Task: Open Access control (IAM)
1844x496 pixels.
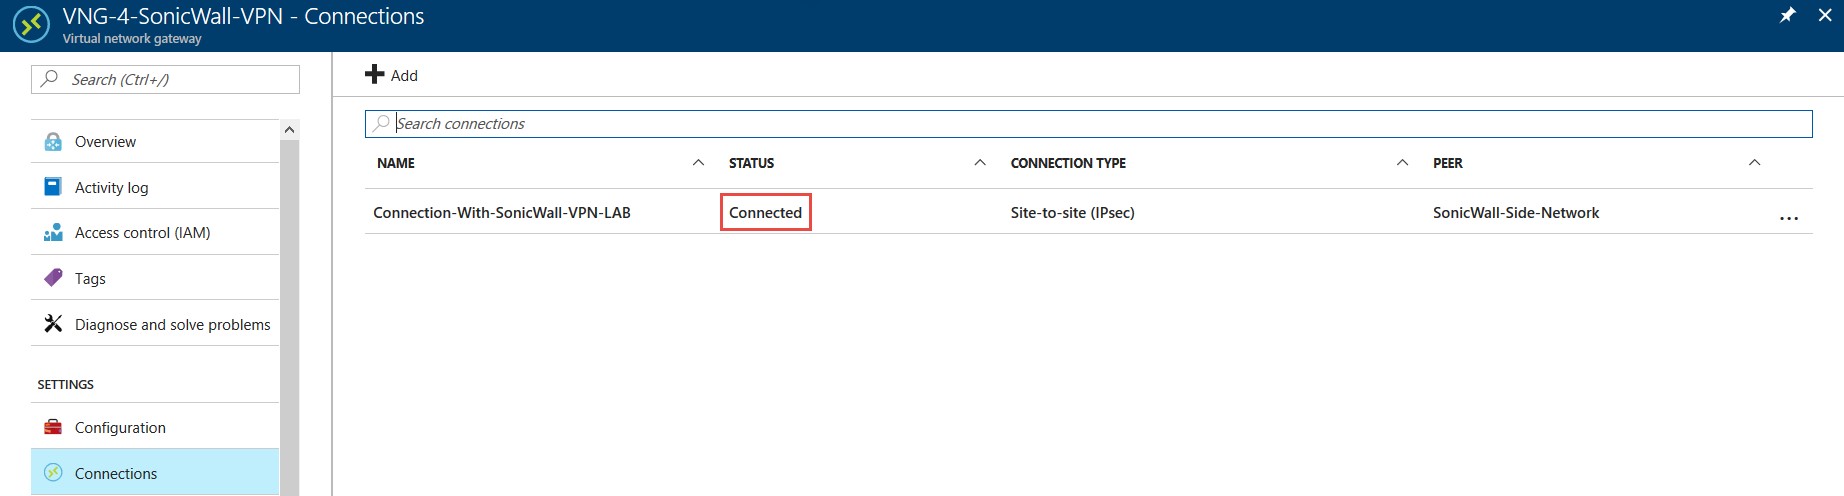Action: pos(155,232)
